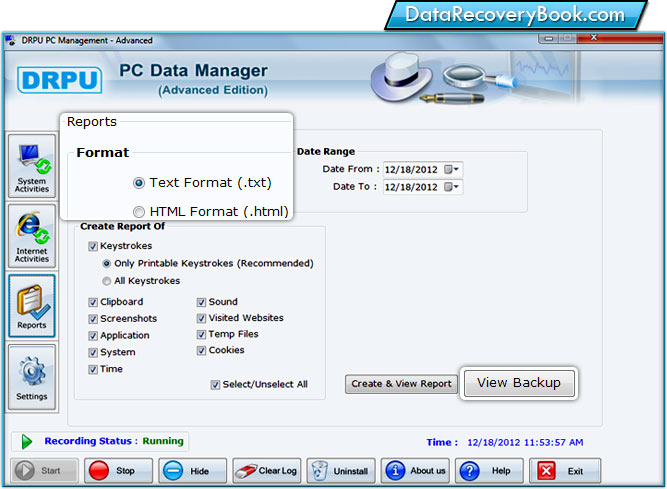Toggle the Time checkbox
Screen dimensions: 667x489
point(93,370)
